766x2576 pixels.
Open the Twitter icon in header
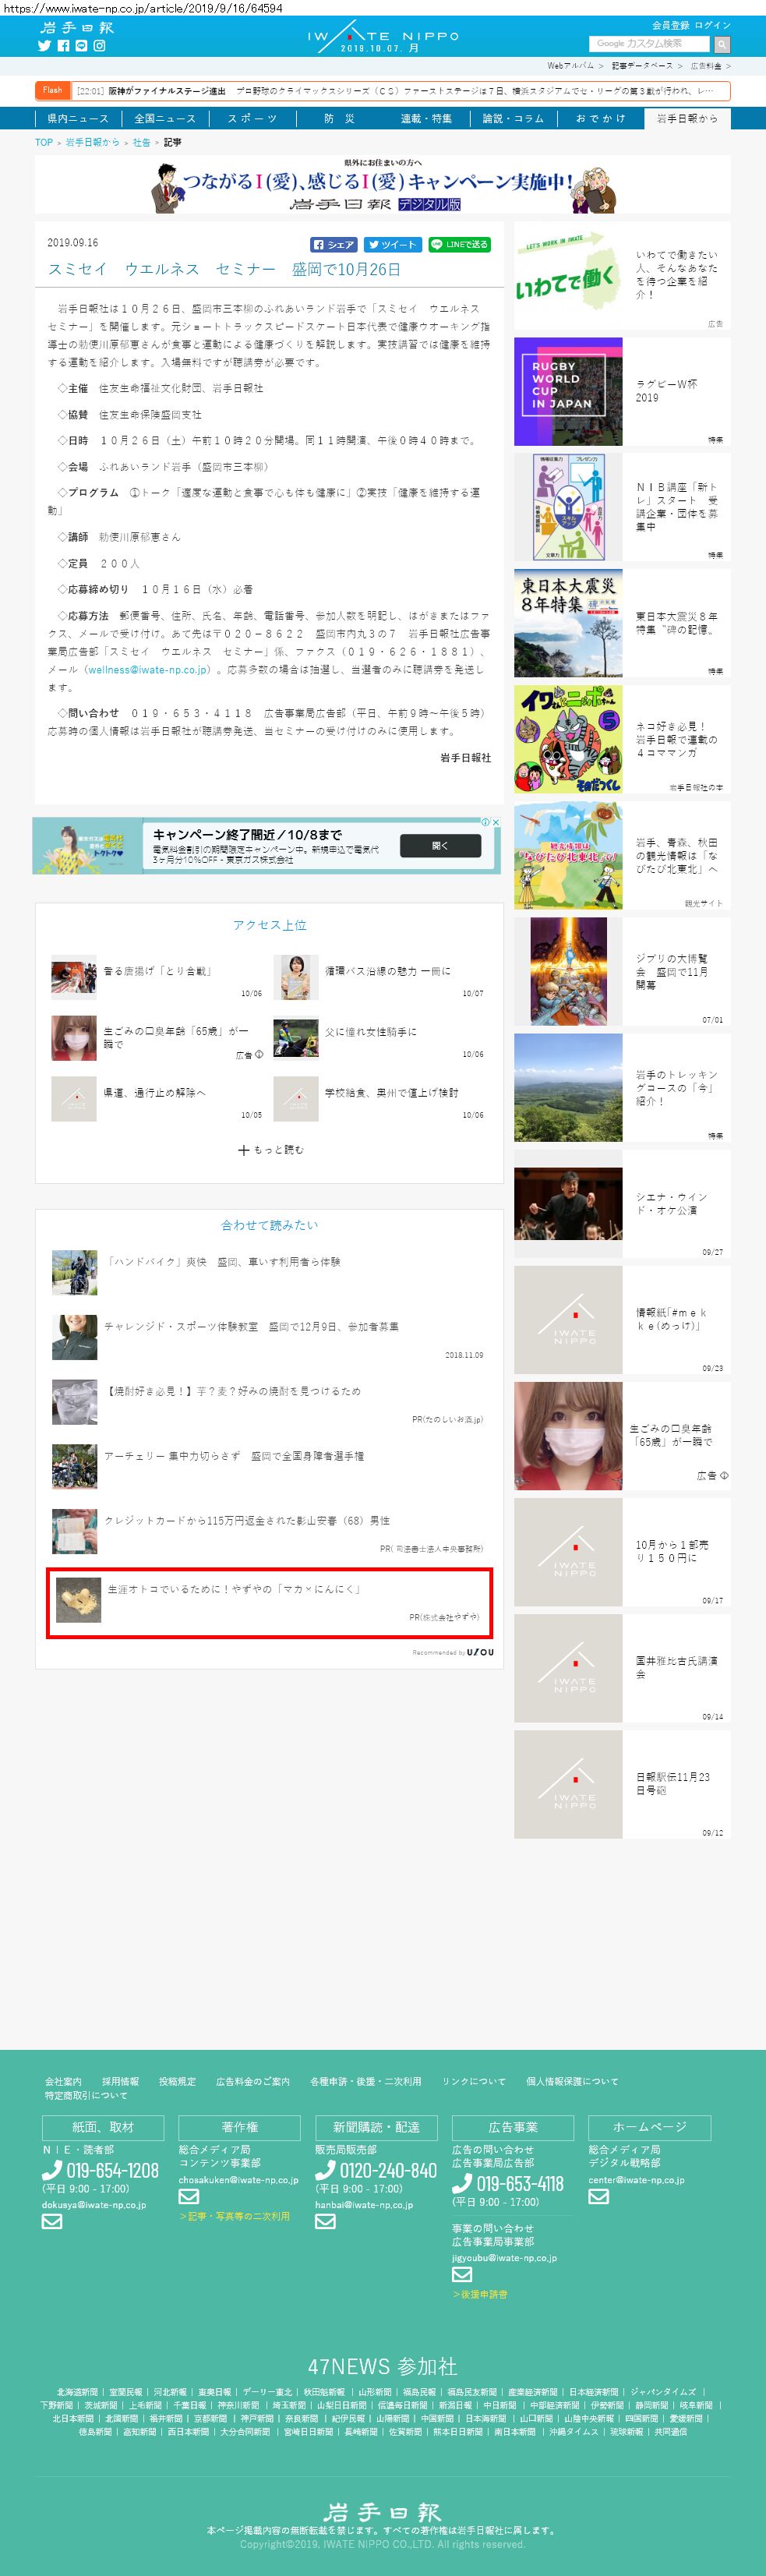44,46
